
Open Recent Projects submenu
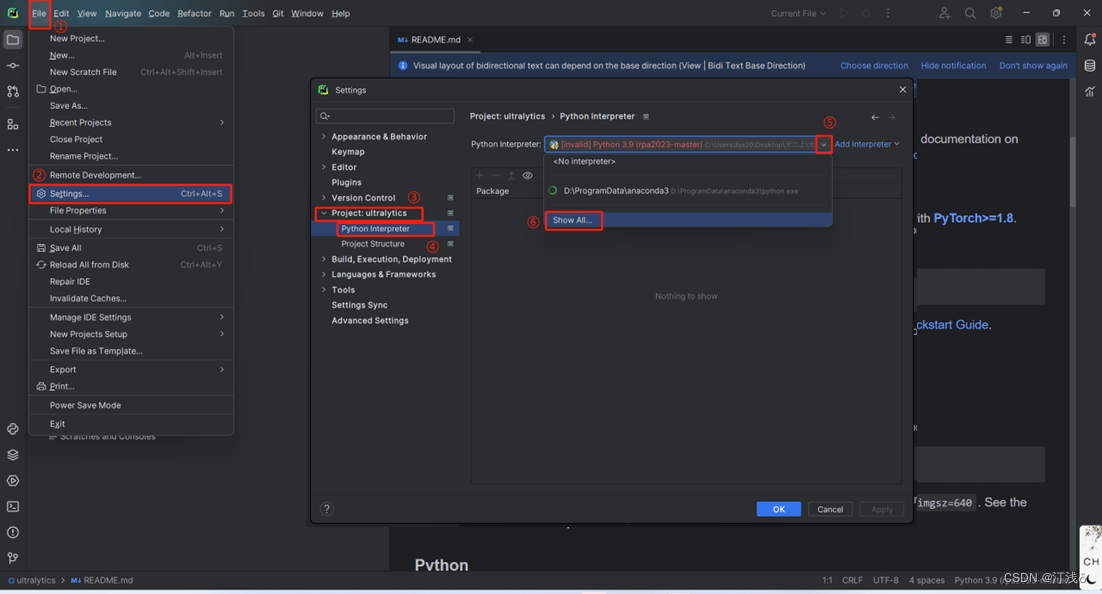click(131, 122)
